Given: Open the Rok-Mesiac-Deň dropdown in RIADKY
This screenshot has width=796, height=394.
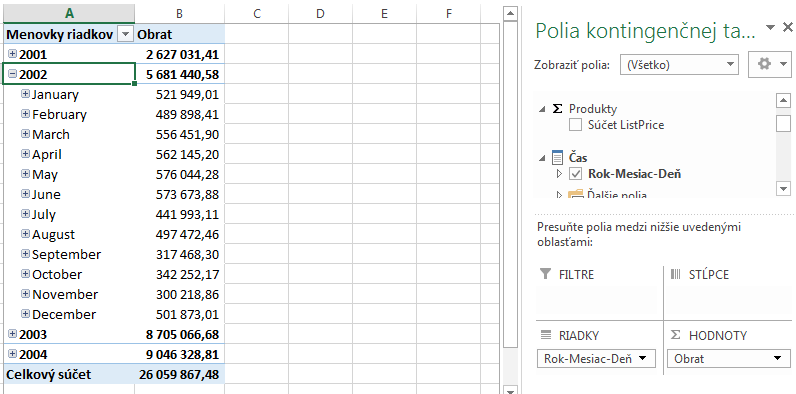Looking at the screenshot, I should (x=596, y=358).
